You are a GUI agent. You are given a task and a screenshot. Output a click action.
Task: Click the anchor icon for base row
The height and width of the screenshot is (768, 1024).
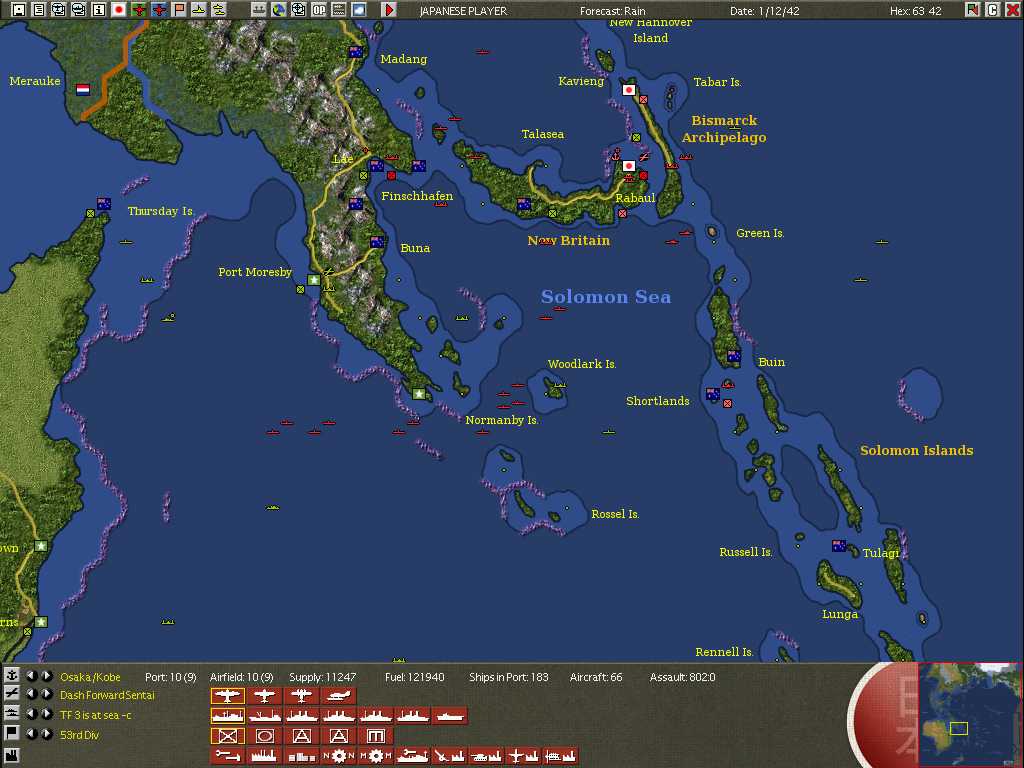pyautogui.click(x=11, y=675)
